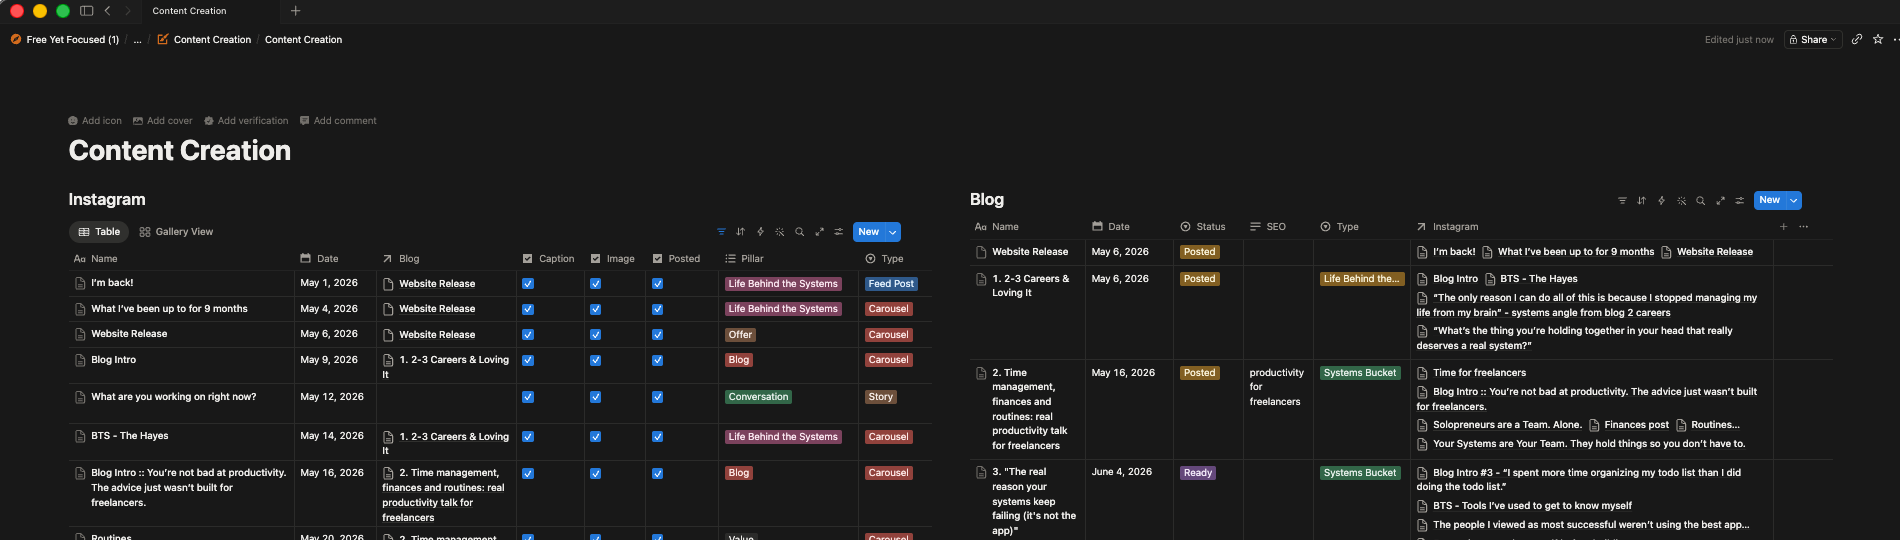Image resolution: width=1900 pixels, height=540 pixels.
Task: Click Conversation pillar tag
Action: pos(758,397)
